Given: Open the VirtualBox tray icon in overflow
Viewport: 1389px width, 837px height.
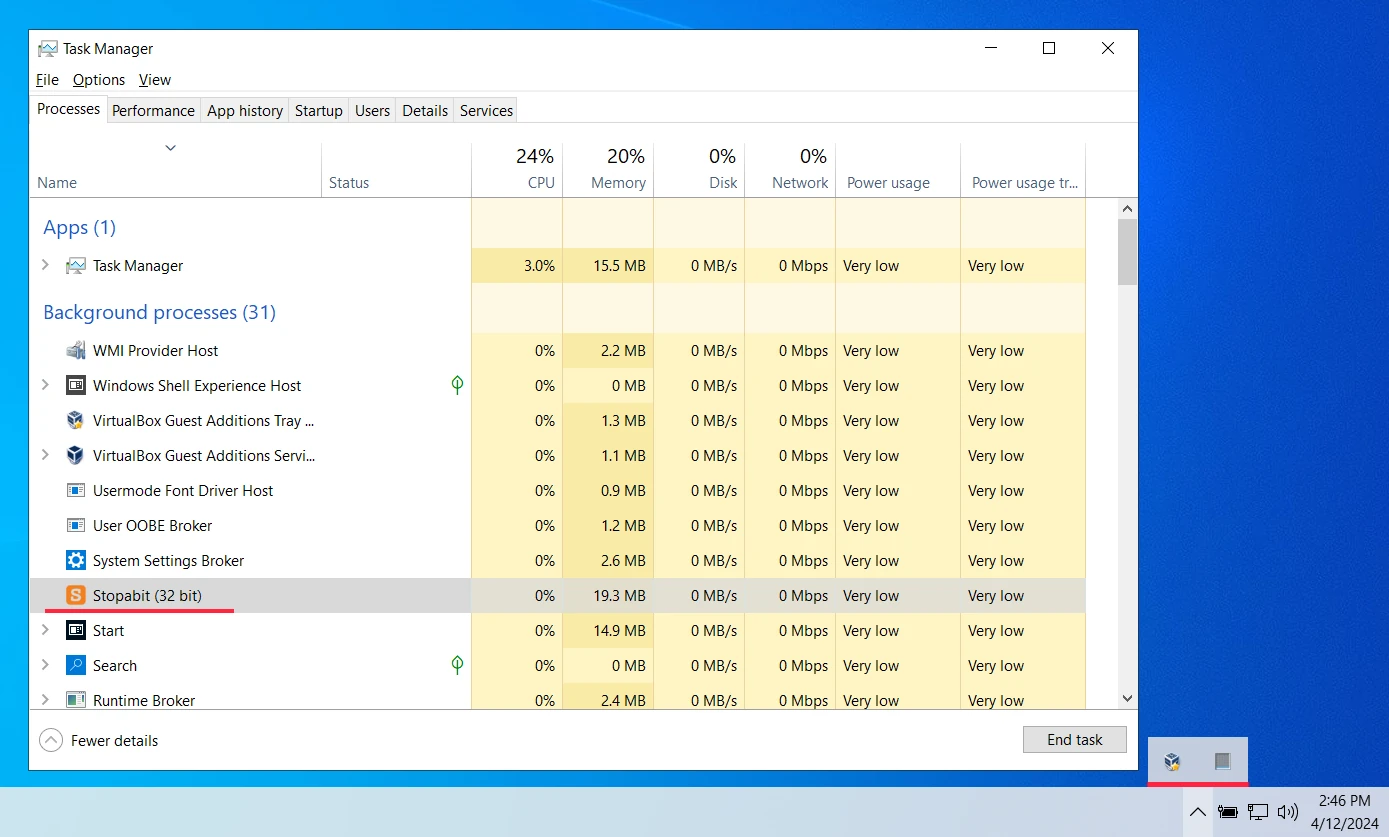Looking at the screenshot, I should (1172, 762).
